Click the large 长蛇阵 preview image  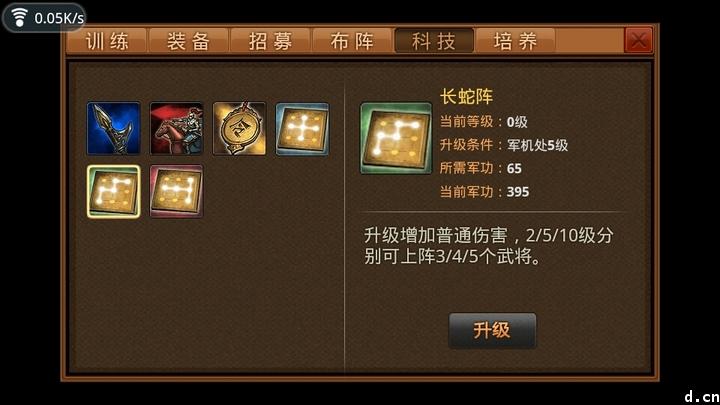point(396,138)
